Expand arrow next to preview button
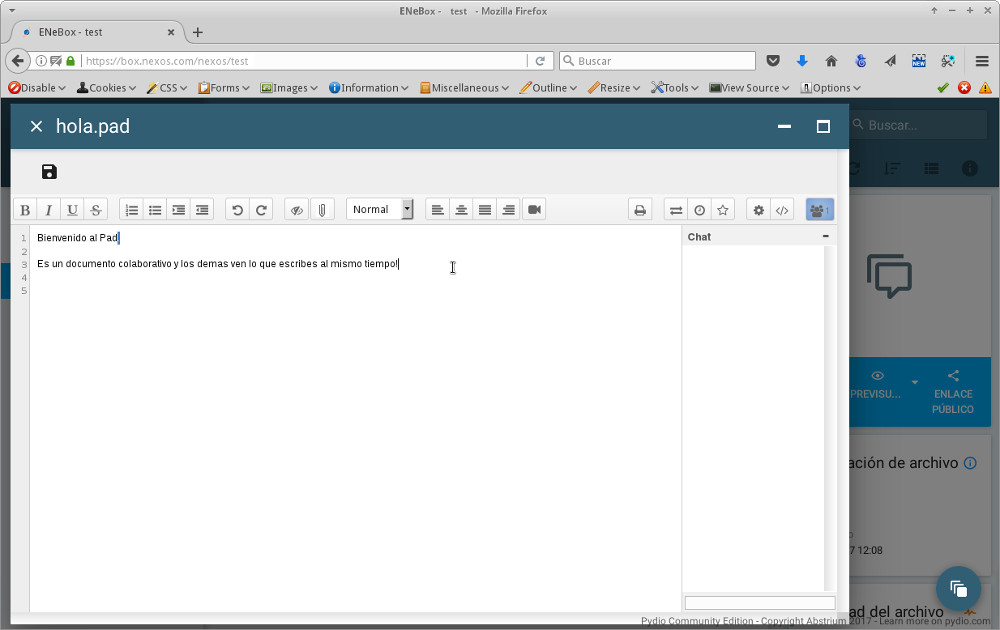Viewport: 1000px width, 630px height. [x=915, y=382]
